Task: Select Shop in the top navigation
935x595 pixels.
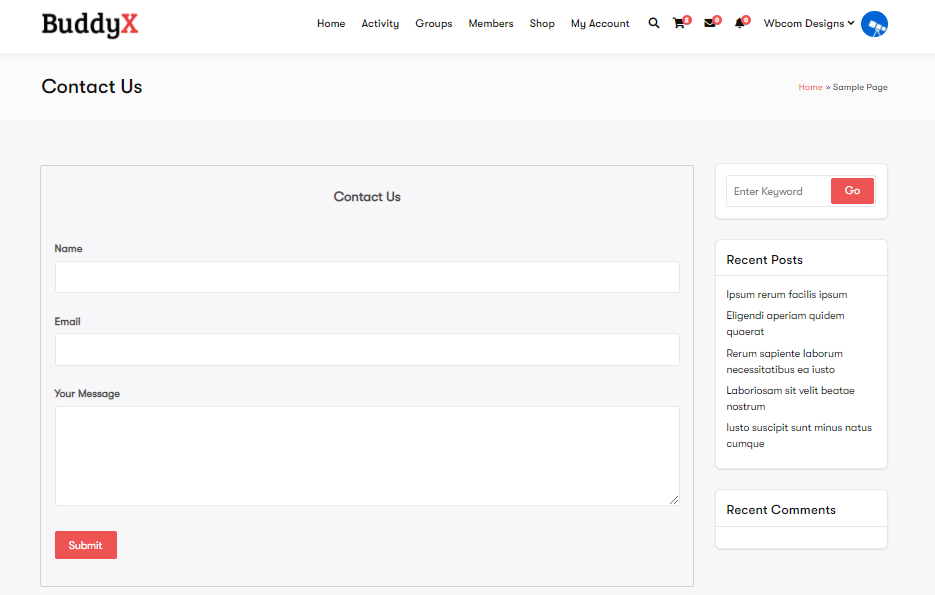Action: 542,23
